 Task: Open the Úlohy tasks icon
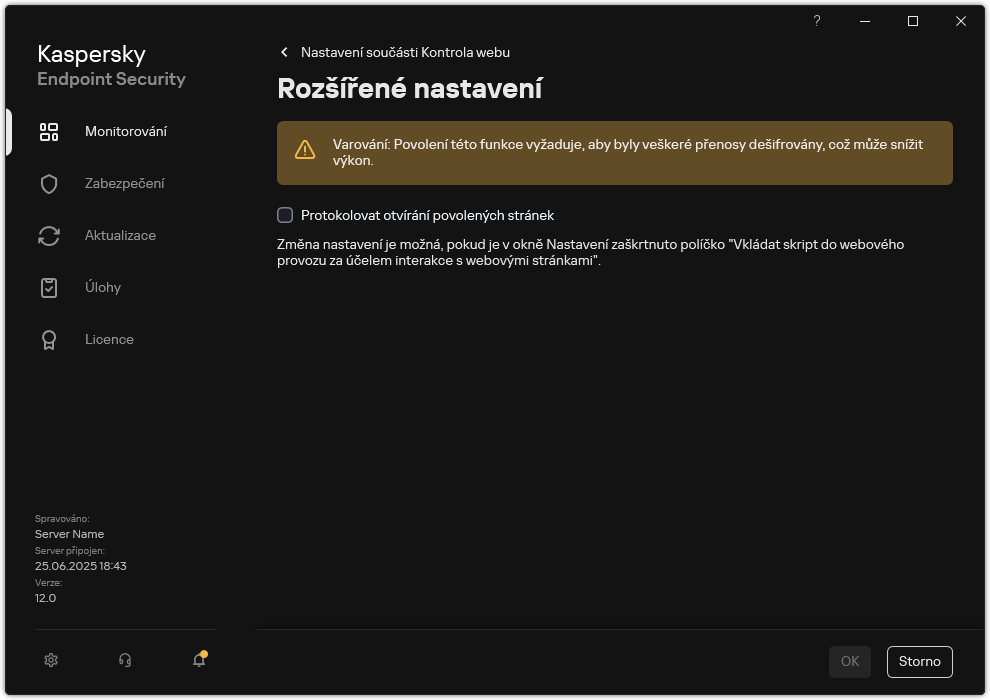pyautogui.click(x=49, y=287)
